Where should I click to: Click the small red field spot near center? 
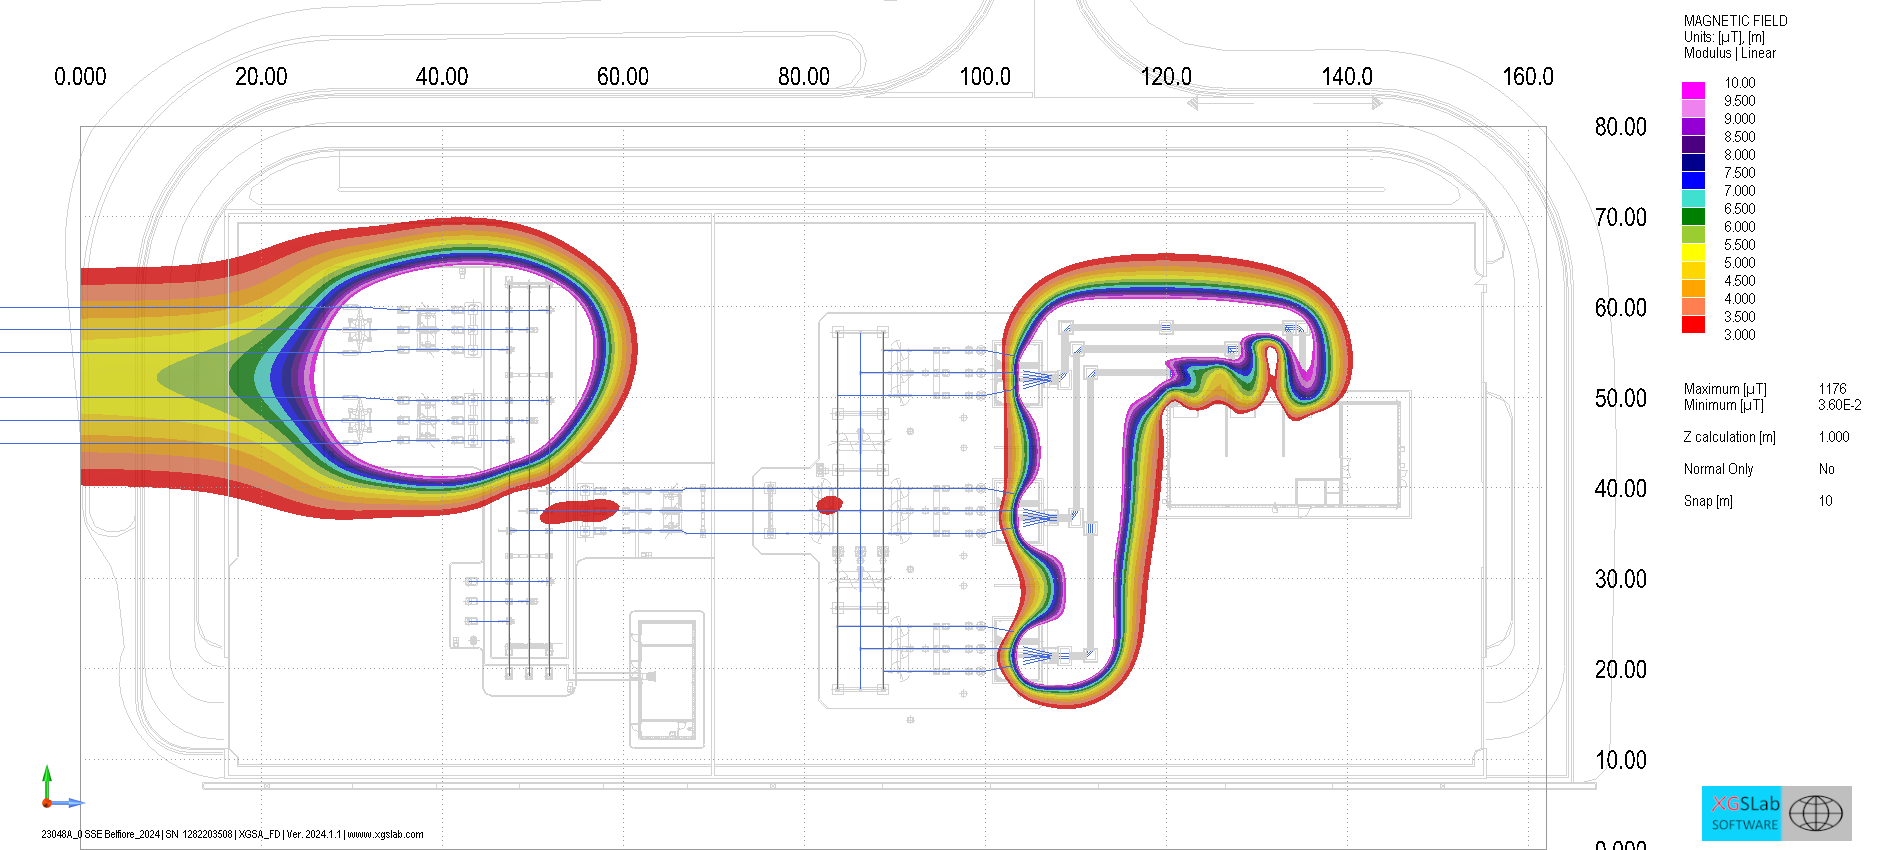[x=829, y=505]
